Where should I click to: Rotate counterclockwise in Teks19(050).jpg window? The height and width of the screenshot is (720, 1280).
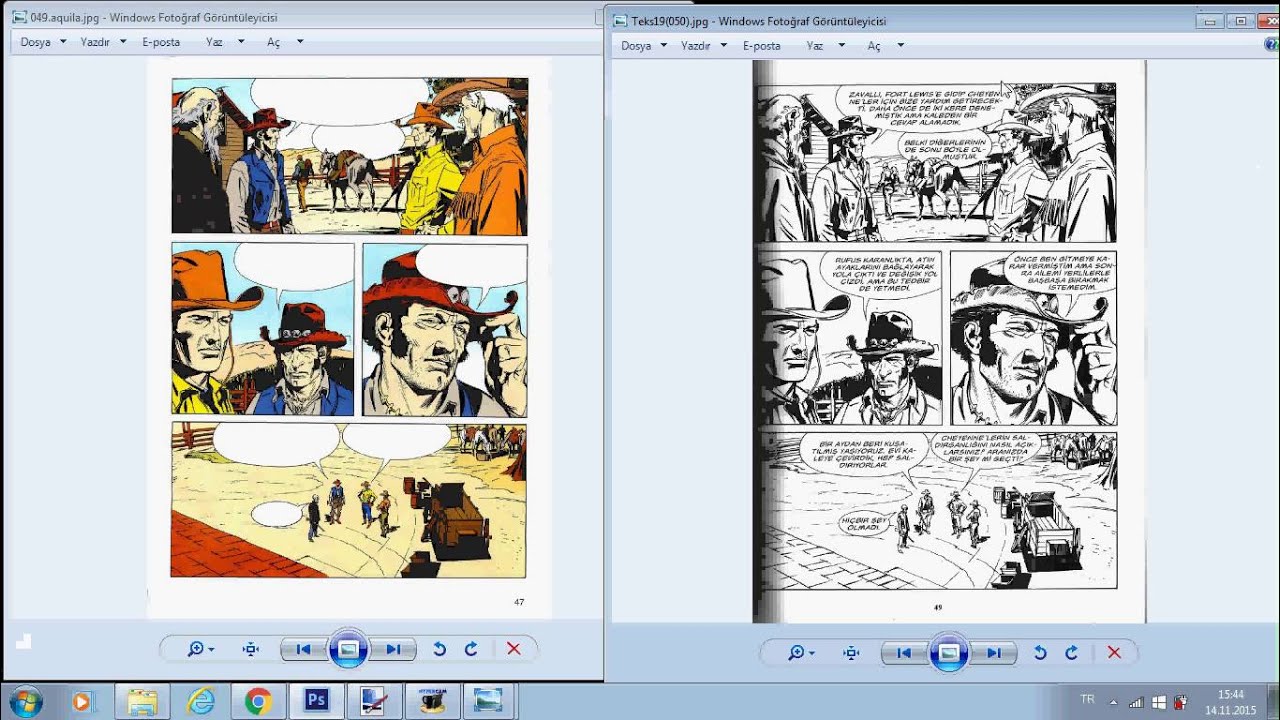click(1040, 653)
